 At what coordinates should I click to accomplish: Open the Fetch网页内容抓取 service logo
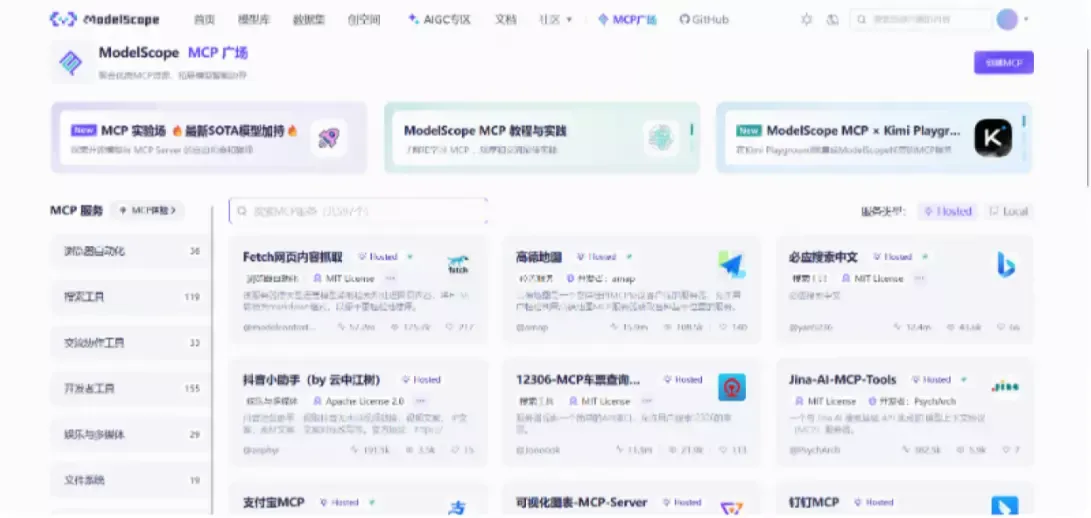point(458,266)
